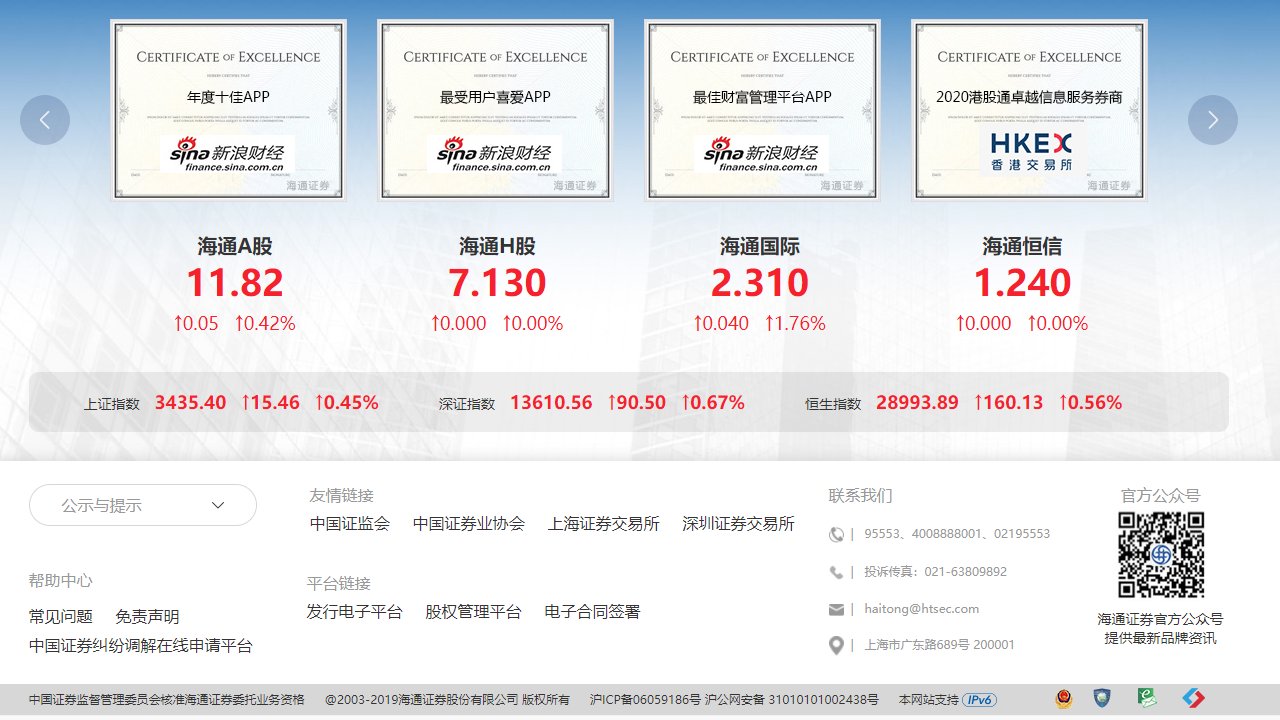The width and height of the screenshot is (1280, 720).
Task: Go to previous certificate slide
Action: [45, 120]
